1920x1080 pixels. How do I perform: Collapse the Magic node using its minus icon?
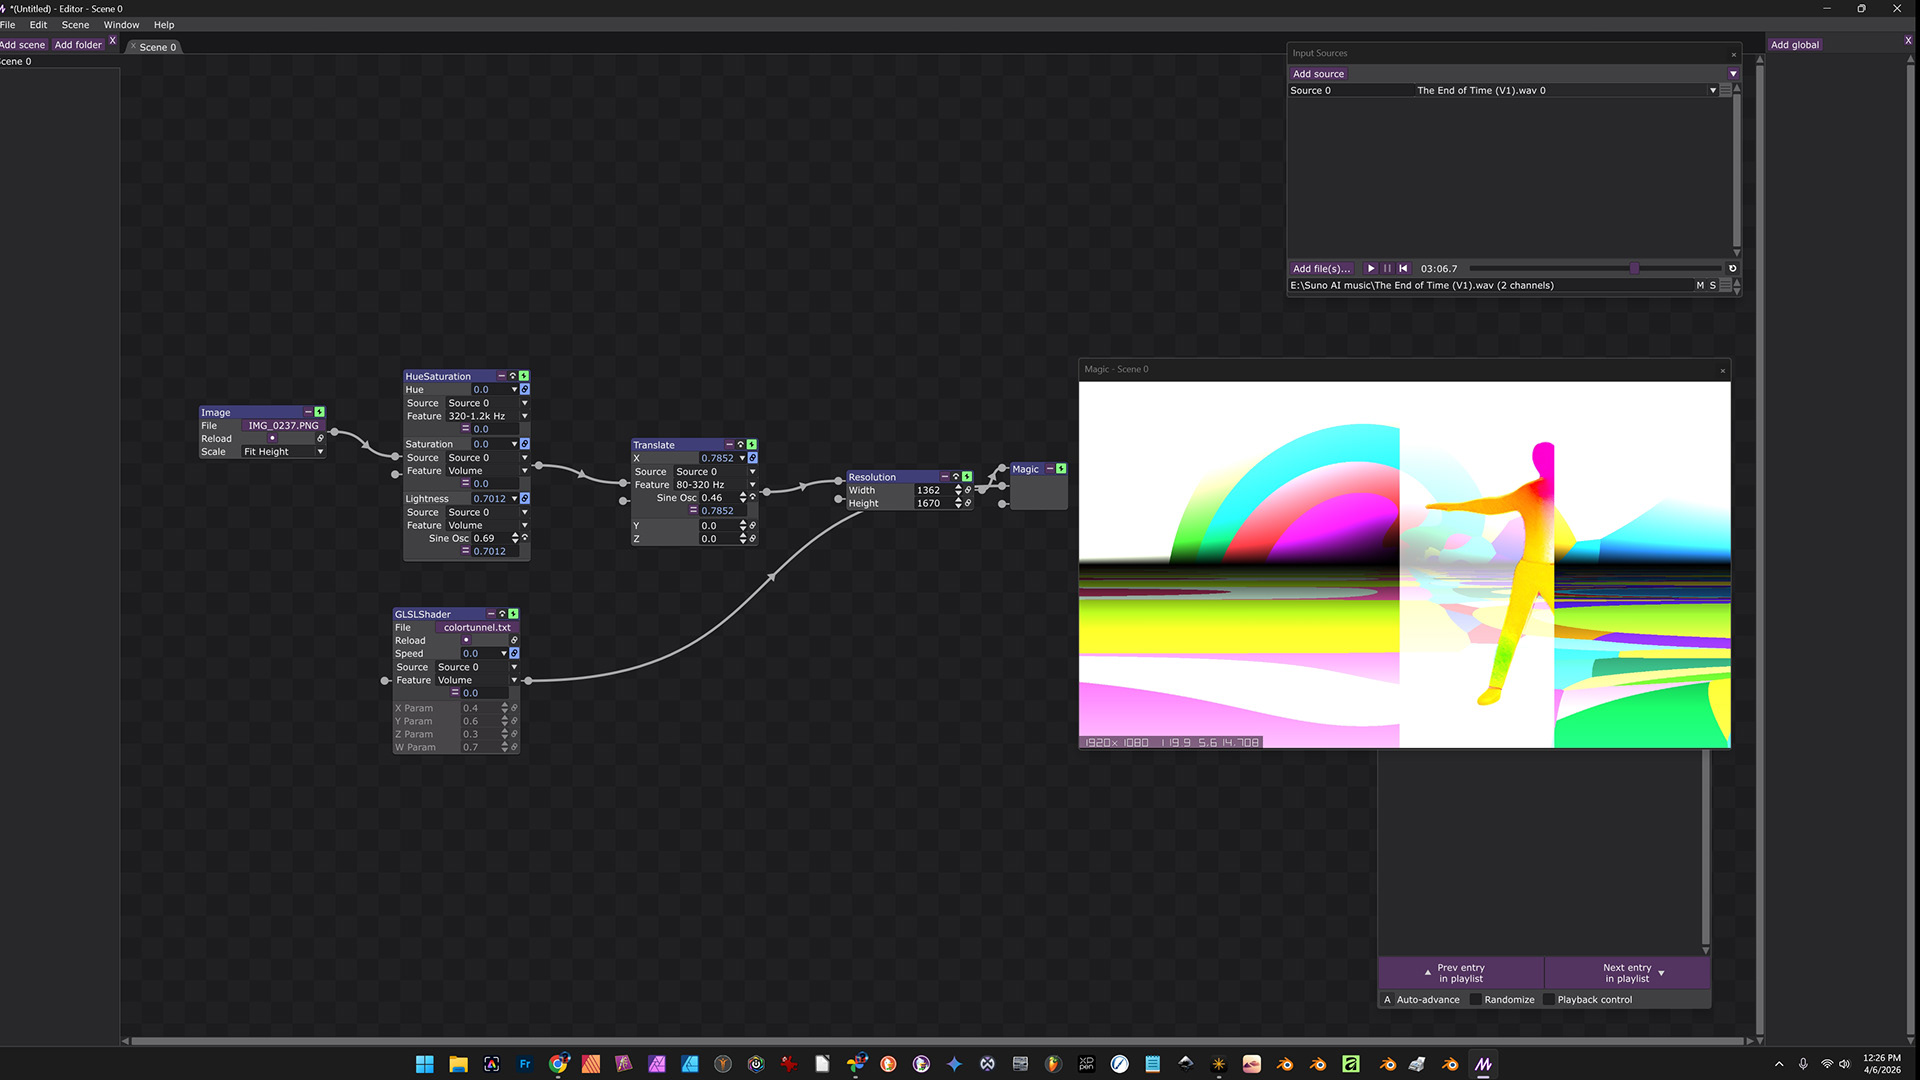pos(1050,469)
